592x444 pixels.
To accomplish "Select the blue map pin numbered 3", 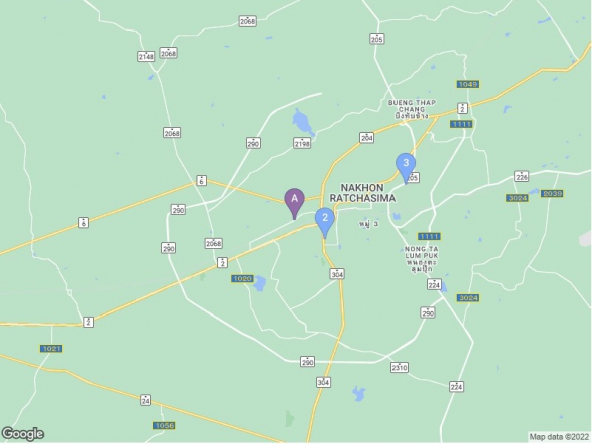I will click(406, 168).
